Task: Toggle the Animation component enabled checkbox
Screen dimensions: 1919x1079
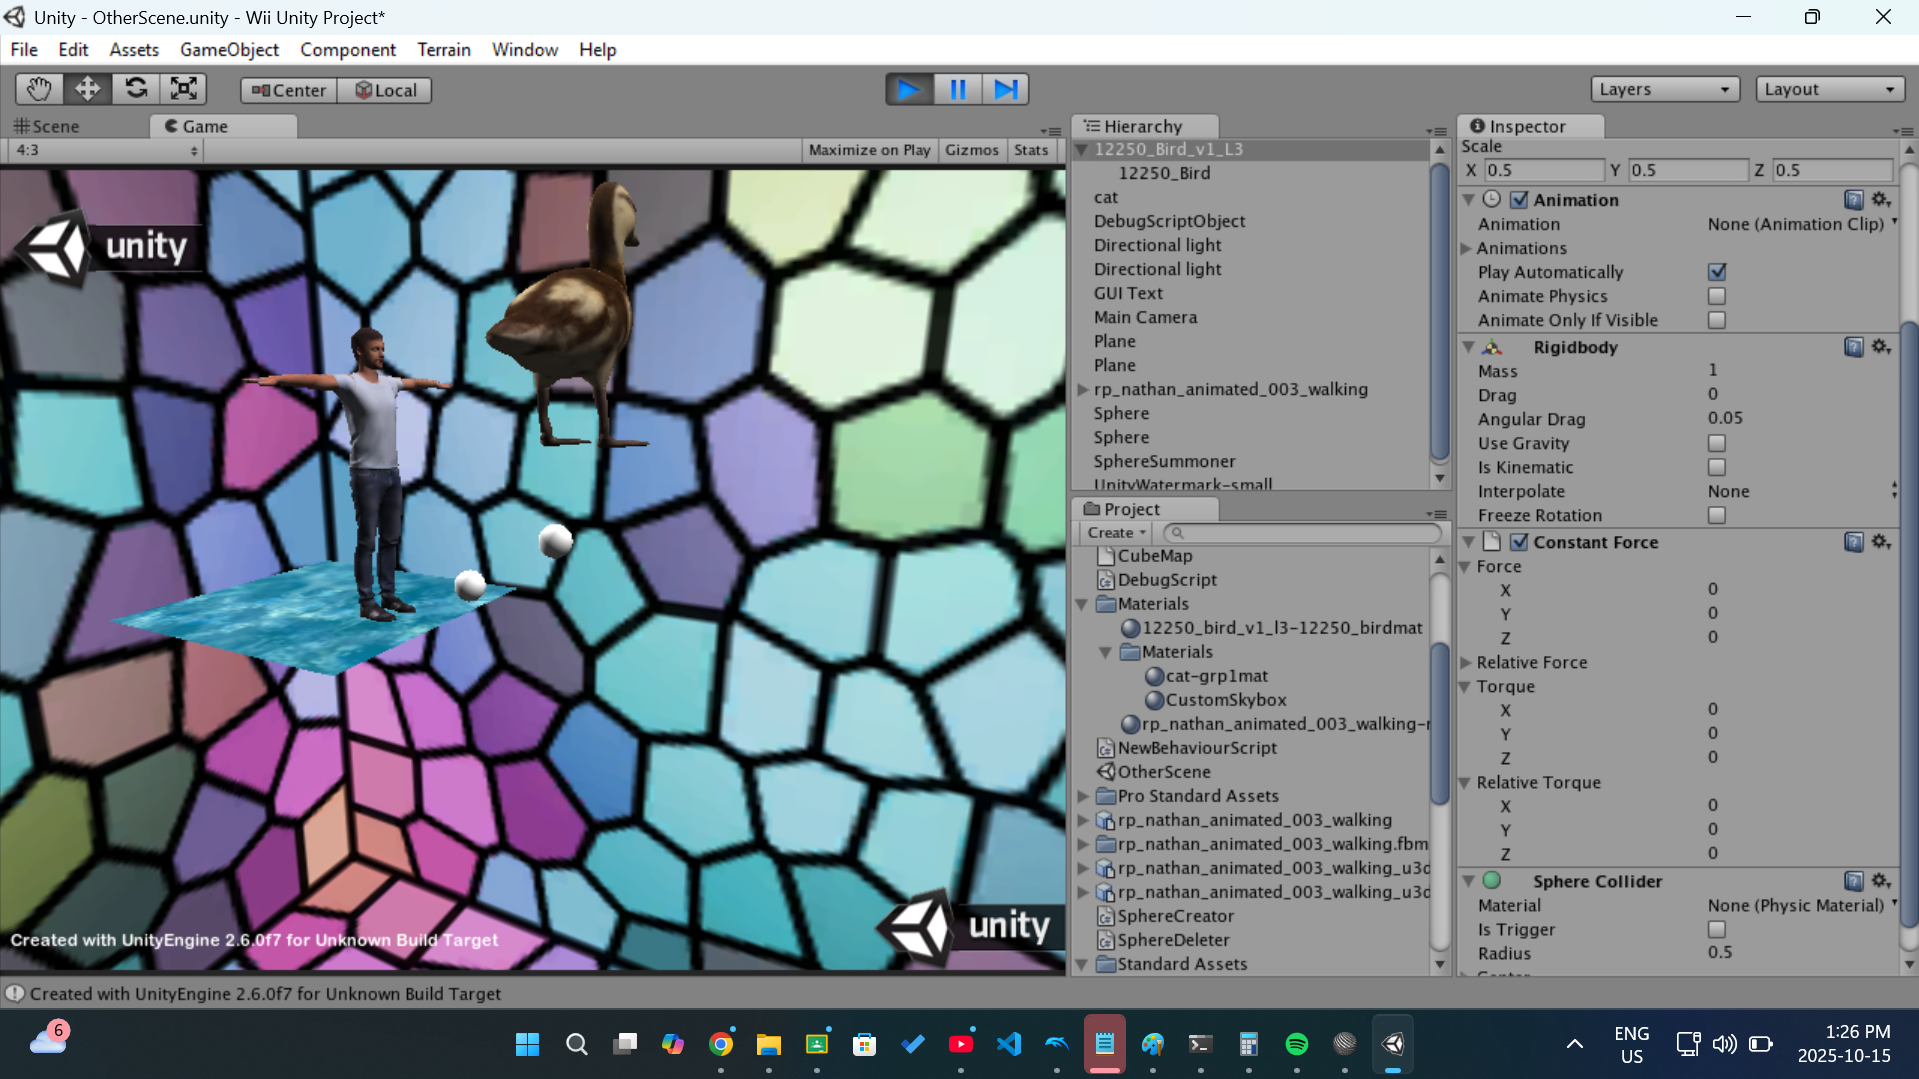Action: point(1519,200)
